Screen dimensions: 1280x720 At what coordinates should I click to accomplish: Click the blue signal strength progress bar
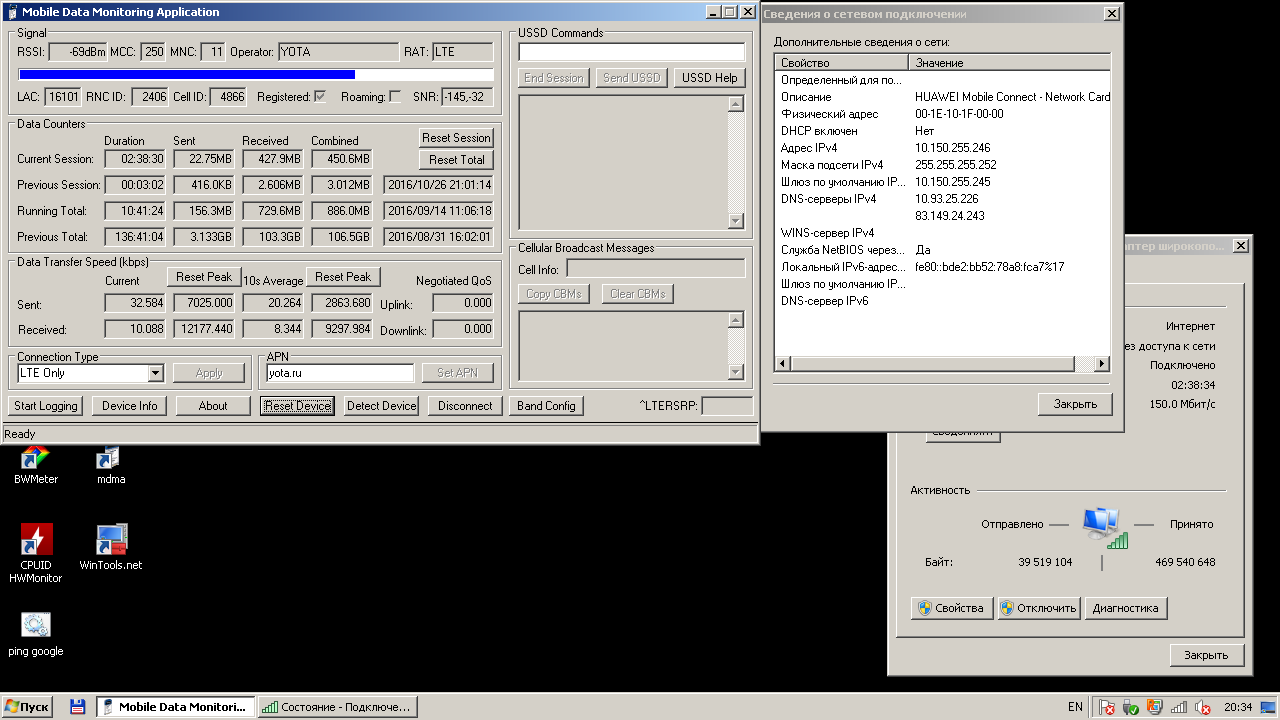256,75
